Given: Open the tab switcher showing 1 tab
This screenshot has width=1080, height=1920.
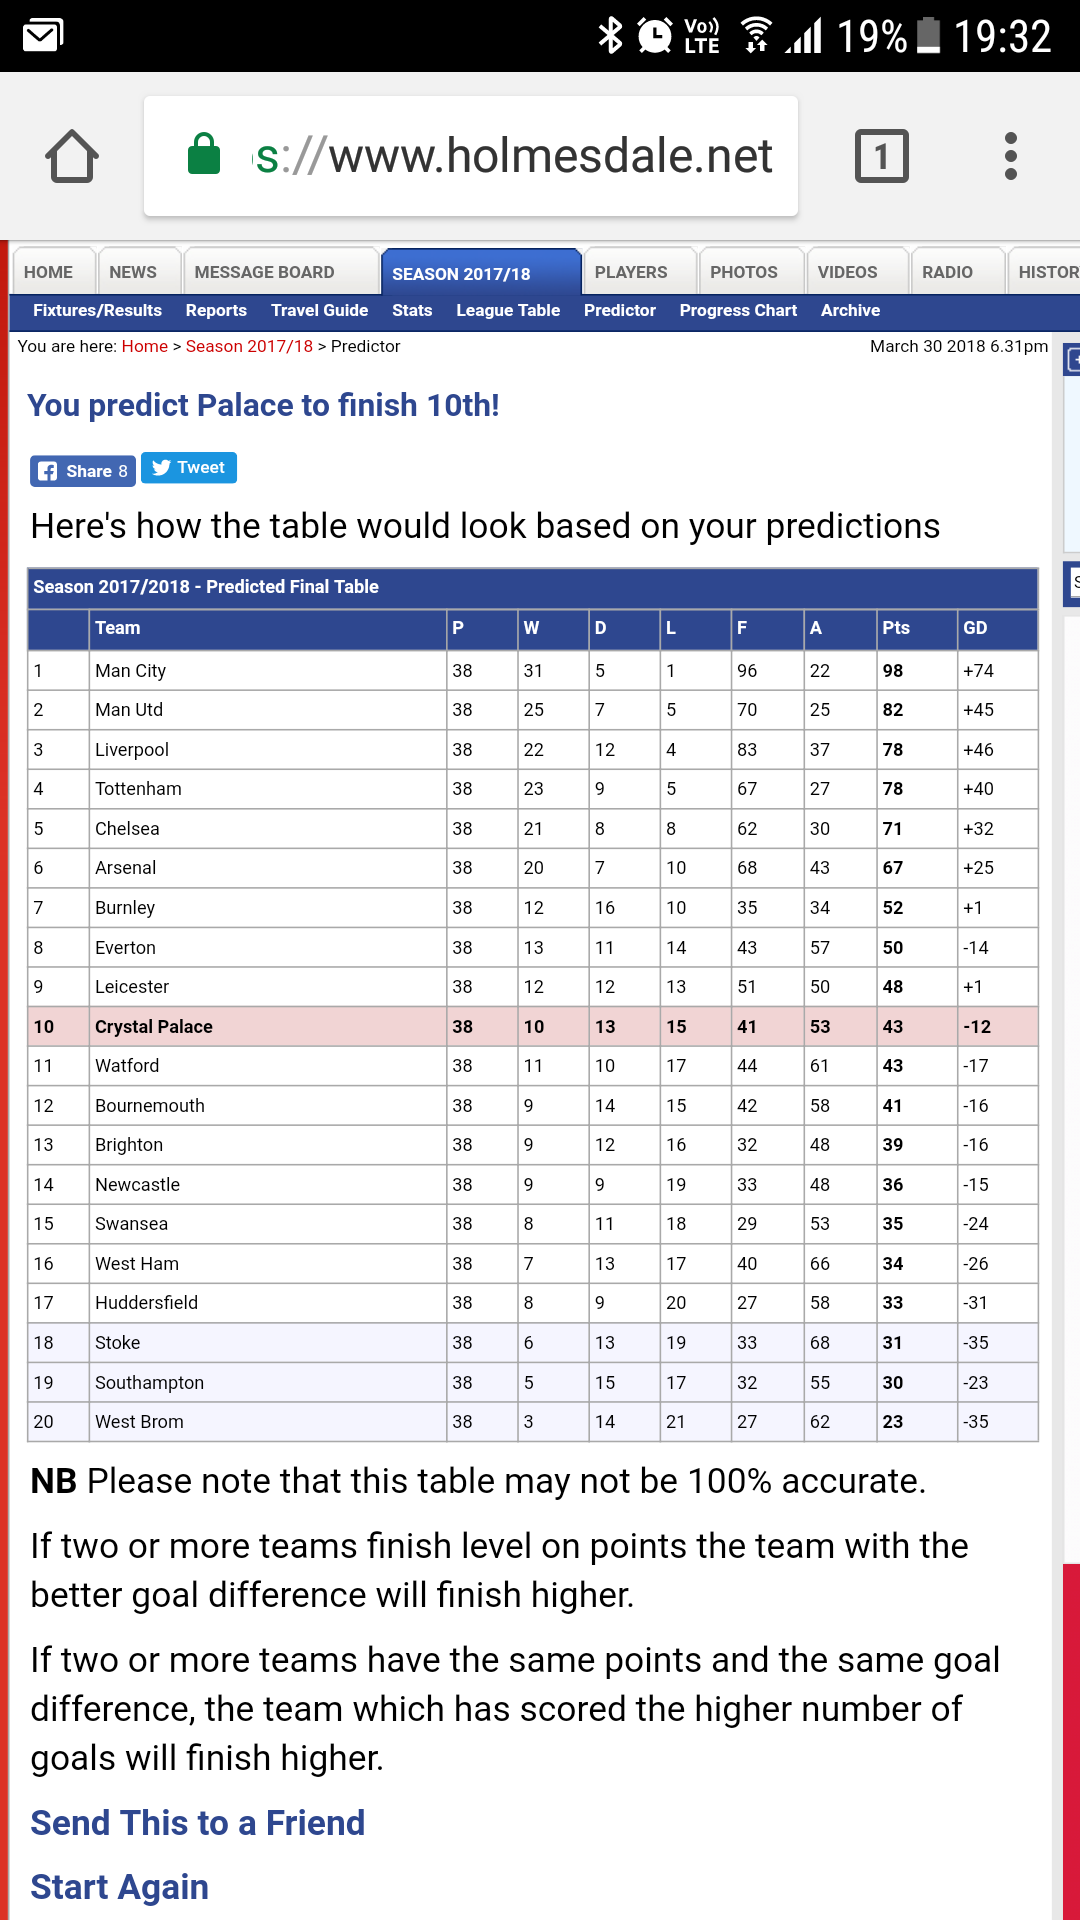Looking at the screenshot, I should [x=881, y=156].
